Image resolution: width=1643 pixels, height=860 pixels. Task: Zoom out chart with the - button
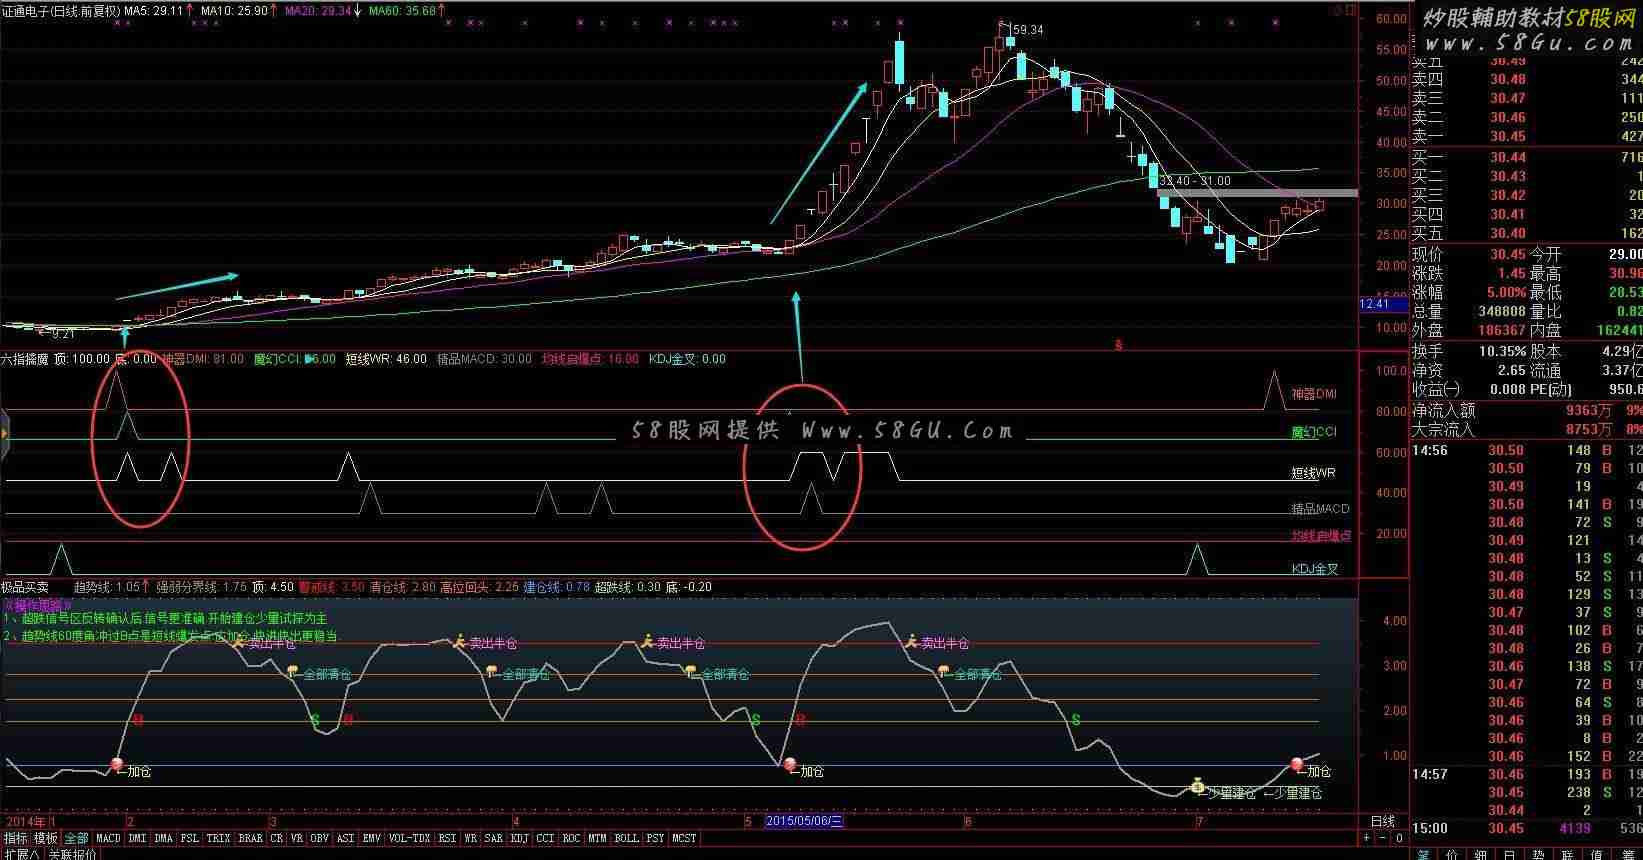pos(1383,838)
